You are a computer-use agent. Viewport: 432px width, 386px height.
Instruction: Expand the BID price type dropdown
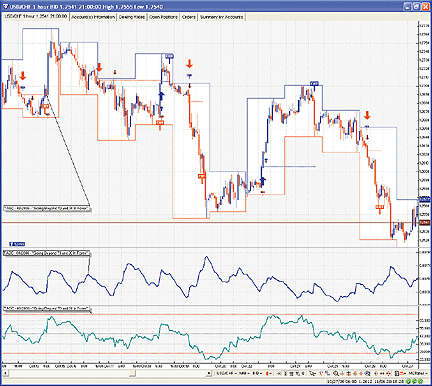tap(257, 373)
